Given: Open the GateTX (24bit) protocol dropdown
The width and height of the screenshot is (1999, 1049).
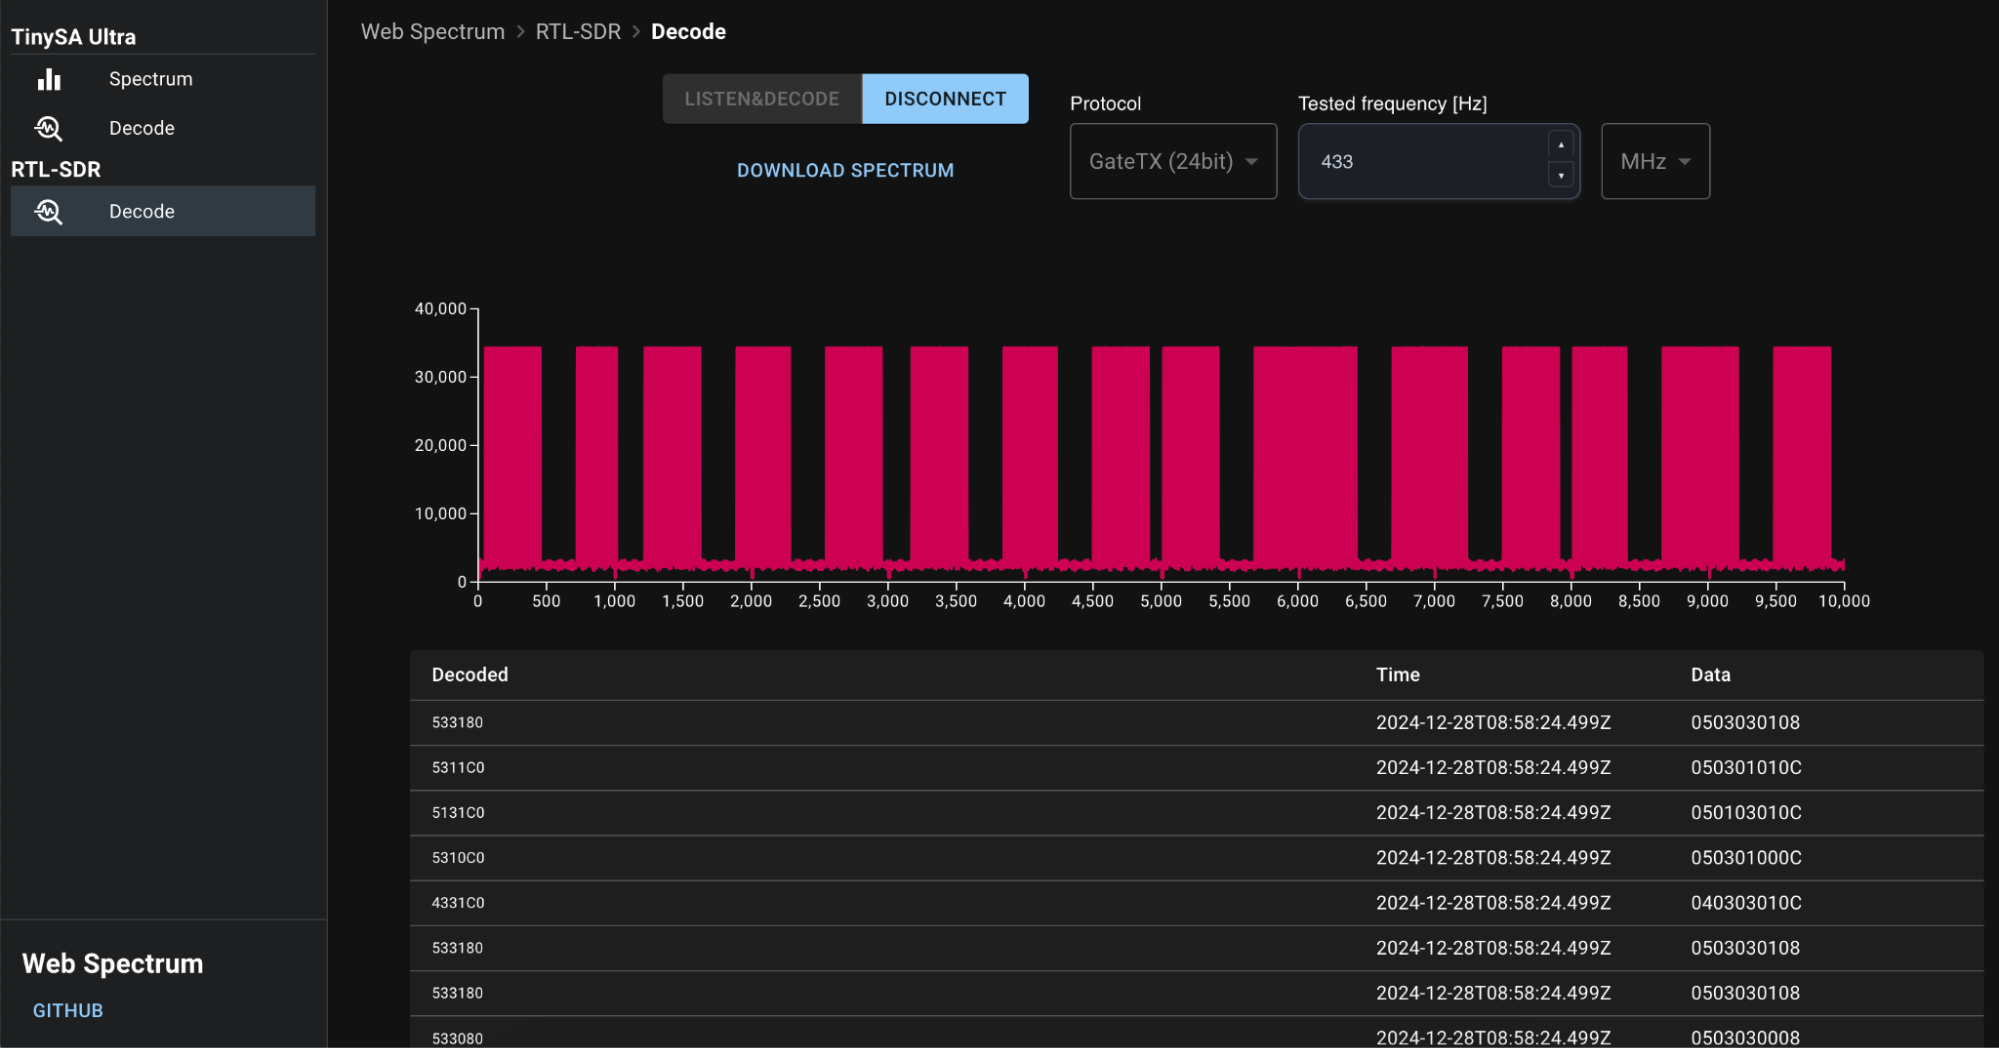Looking at the screenshot, I should (x=1173, y=161).
